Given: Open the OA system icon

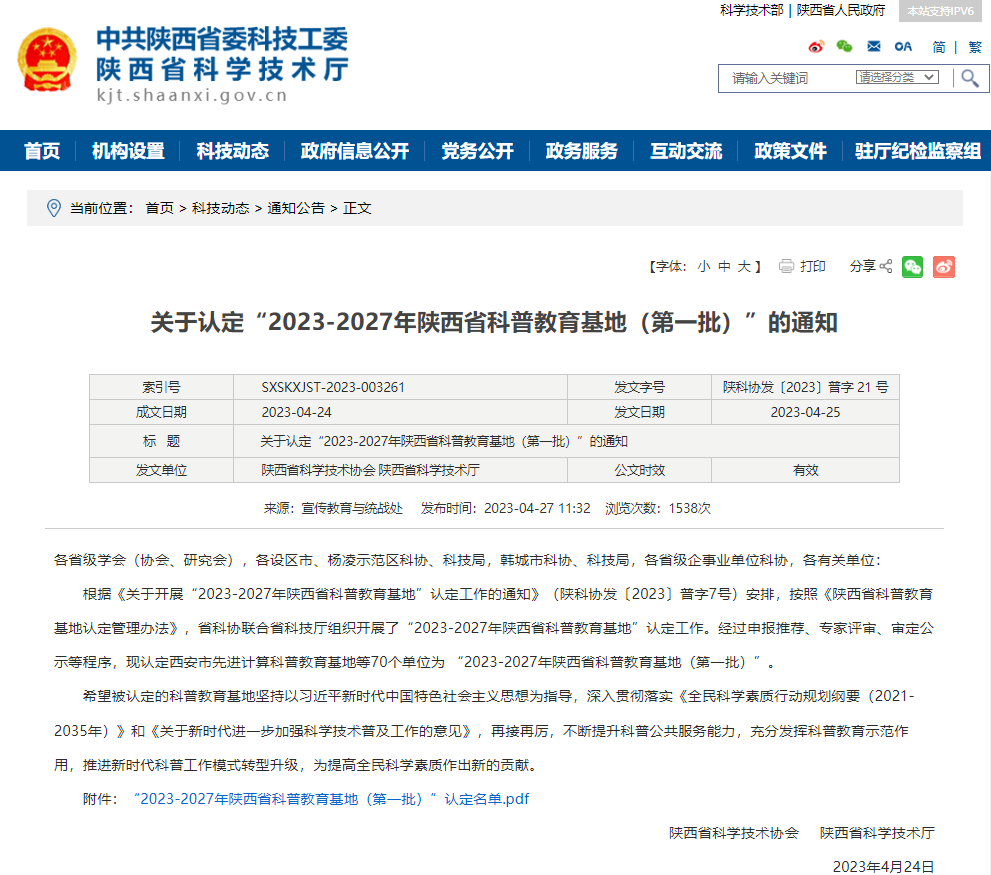Looking at the screenshot, I should click(x=903, y=47).
